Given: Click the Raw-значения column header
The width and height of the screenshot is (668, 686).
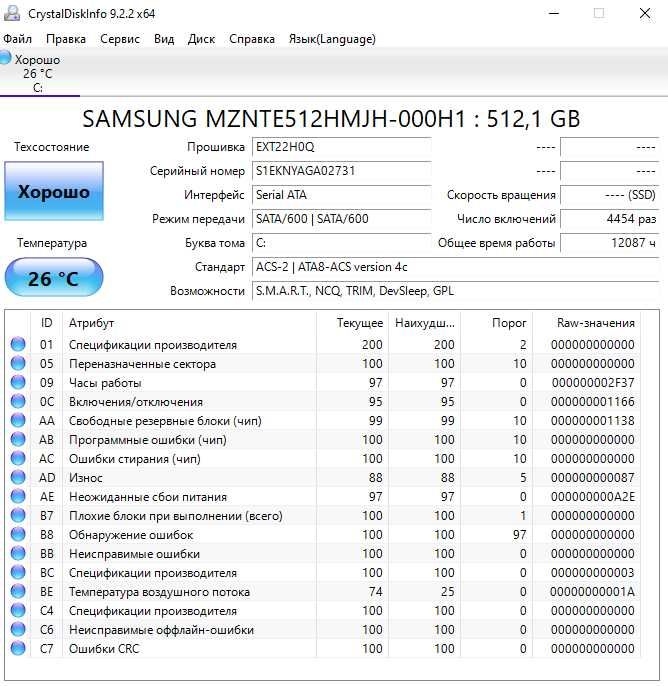Looking at the screenshot, I should coord(587,323).
